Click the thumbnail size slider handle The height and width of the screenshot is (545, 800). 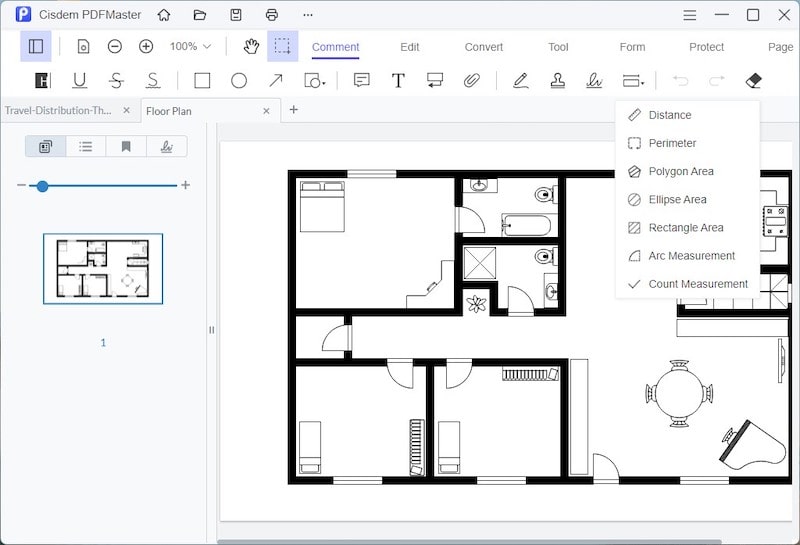point(42,185)
